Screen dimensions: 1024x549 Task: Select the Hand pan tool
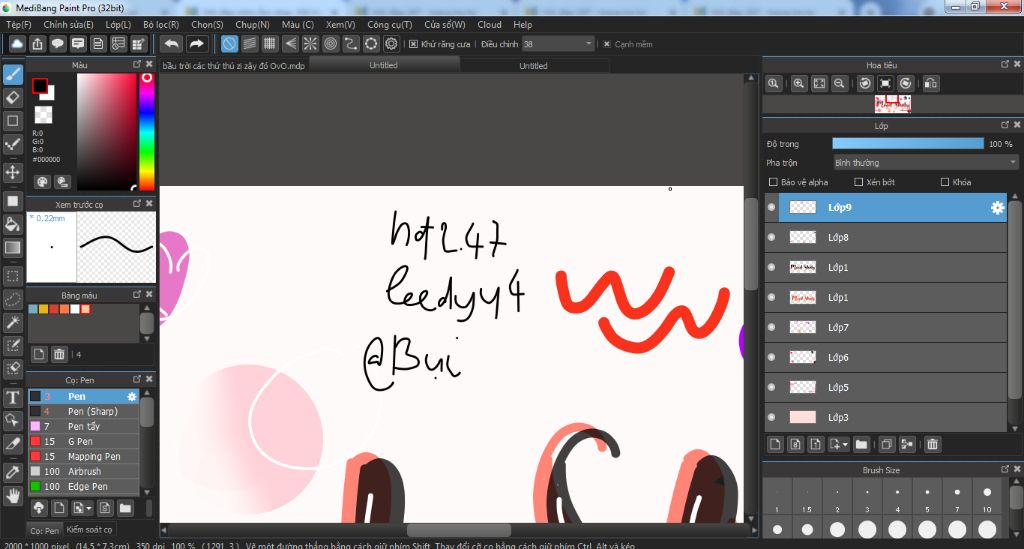click(x=12, y=496)
